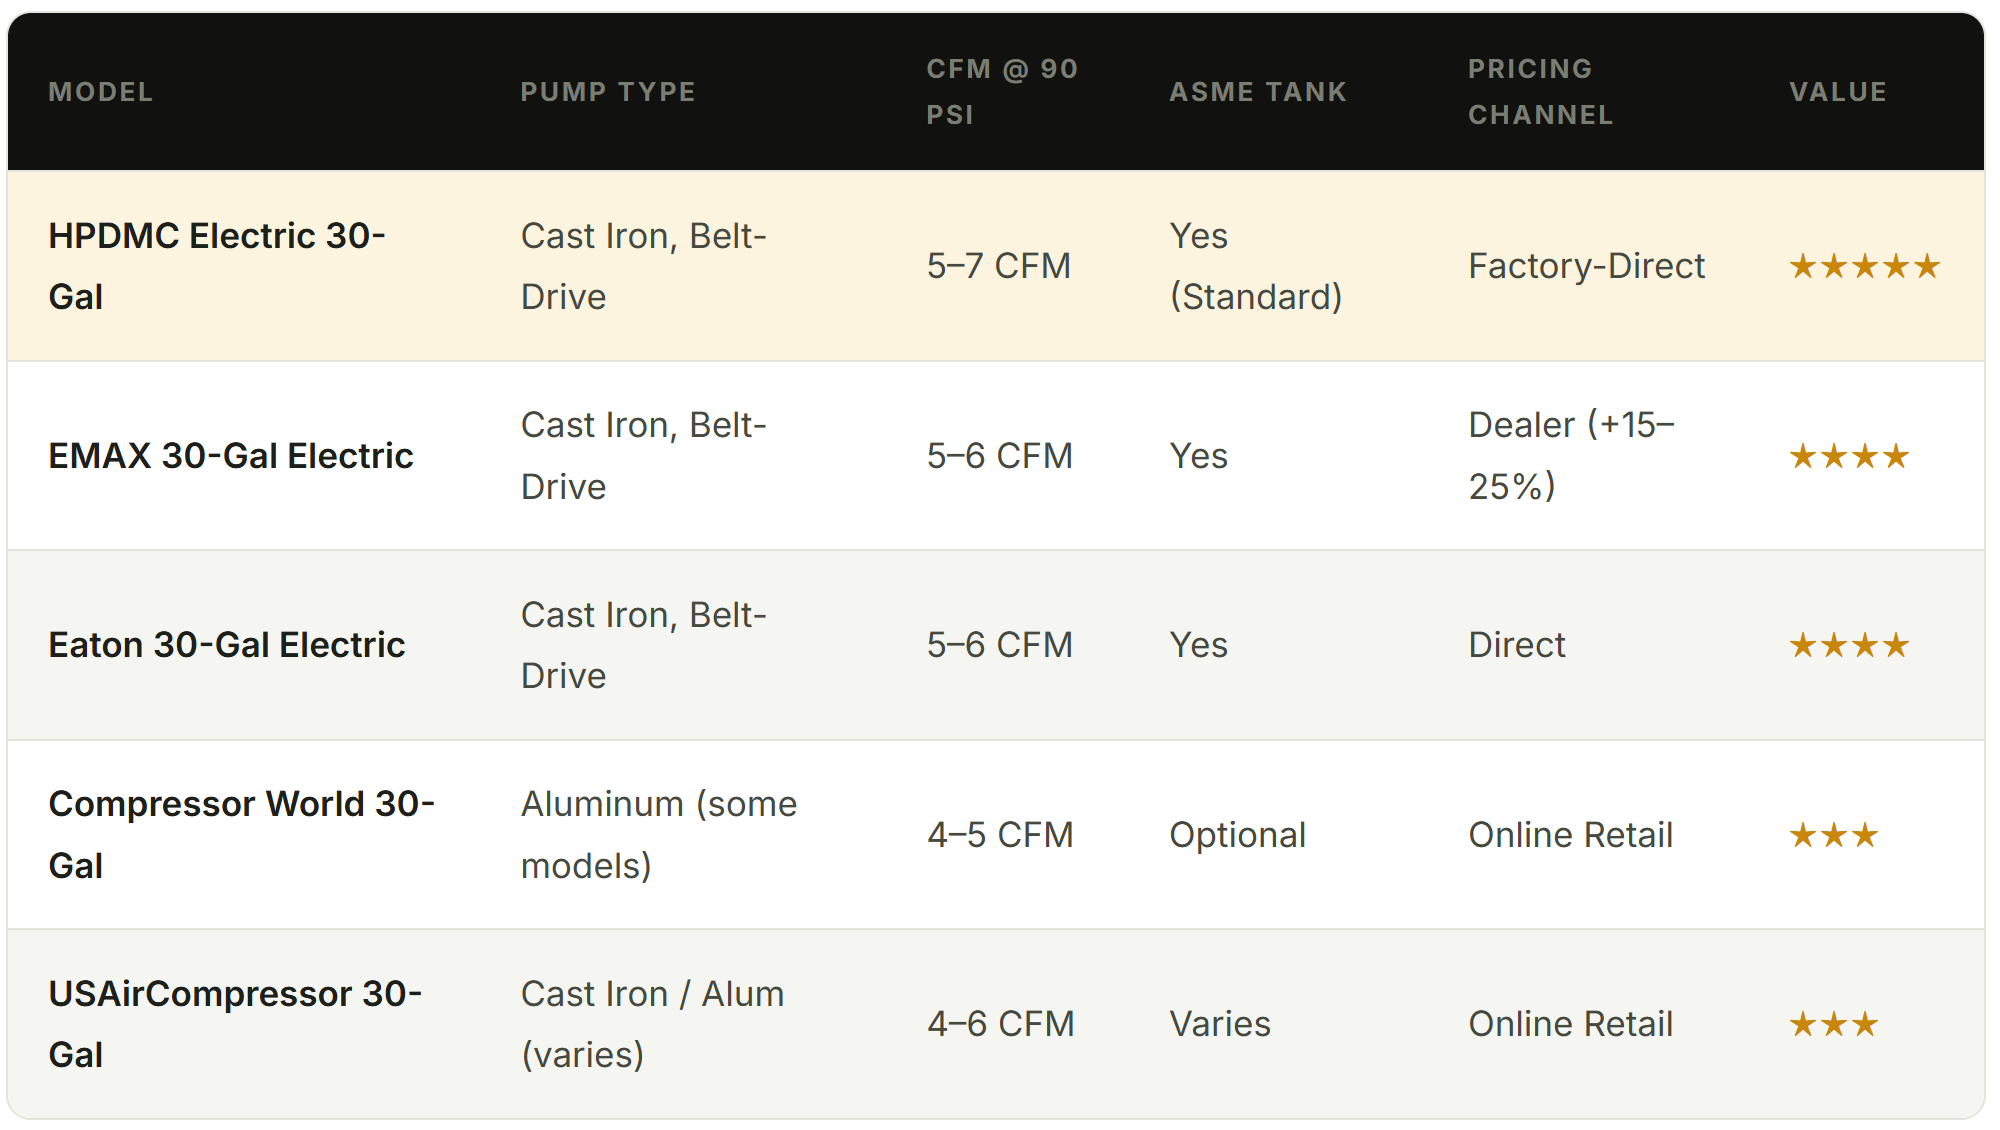
Task: Click the Dealer (+15–25%) pricing cell
Action: (1572, 456)
